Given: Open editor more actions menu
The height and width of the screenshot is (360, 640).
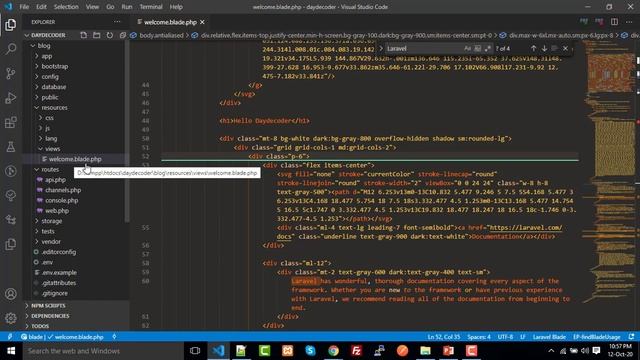Looking at the screenshot, I should pos(629,22).
